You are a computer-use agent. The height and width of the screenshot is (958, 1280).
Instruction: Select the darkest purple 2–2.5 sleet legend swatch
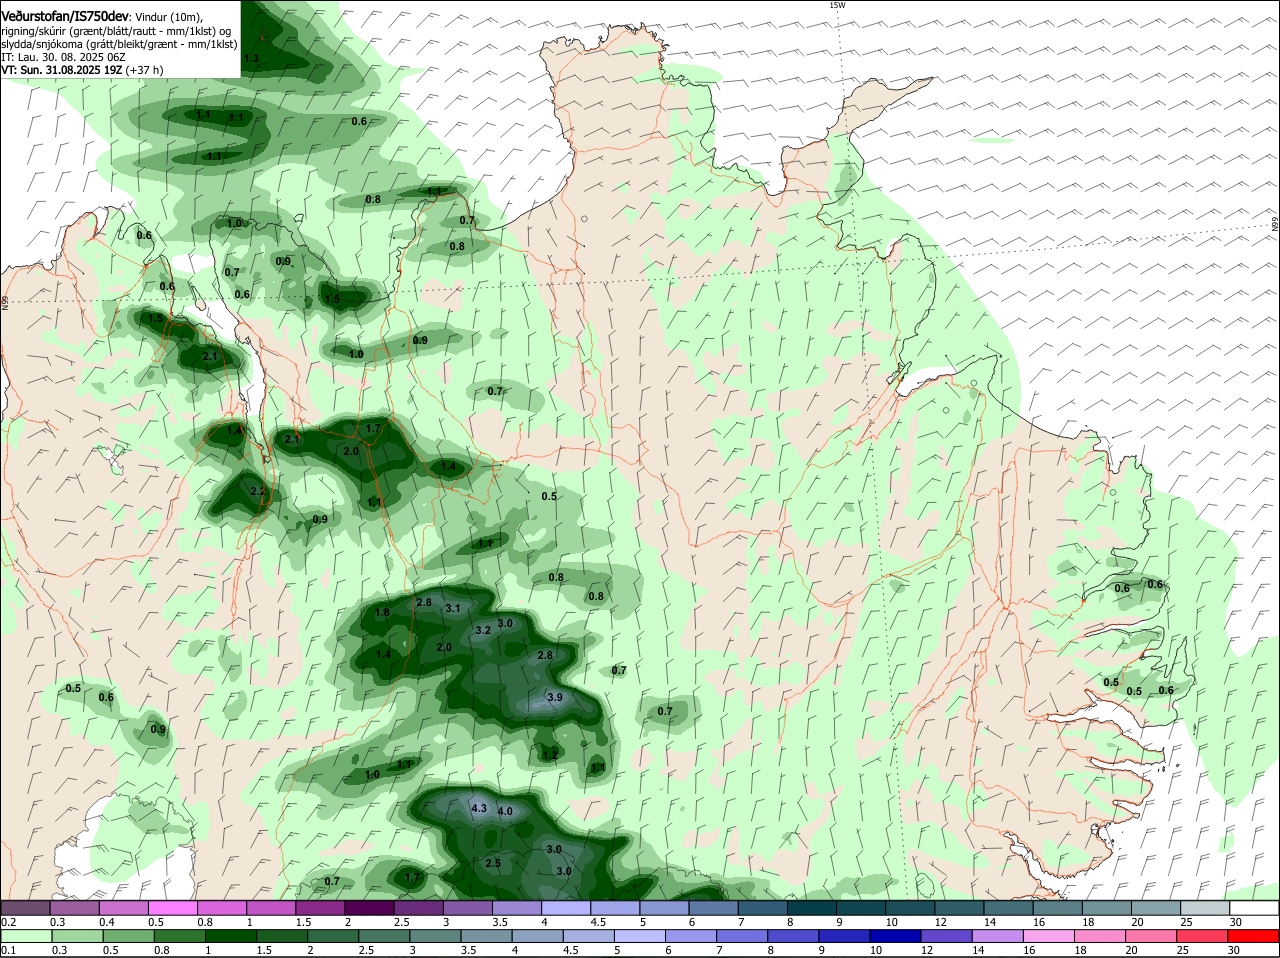click(x=369, y=908)
